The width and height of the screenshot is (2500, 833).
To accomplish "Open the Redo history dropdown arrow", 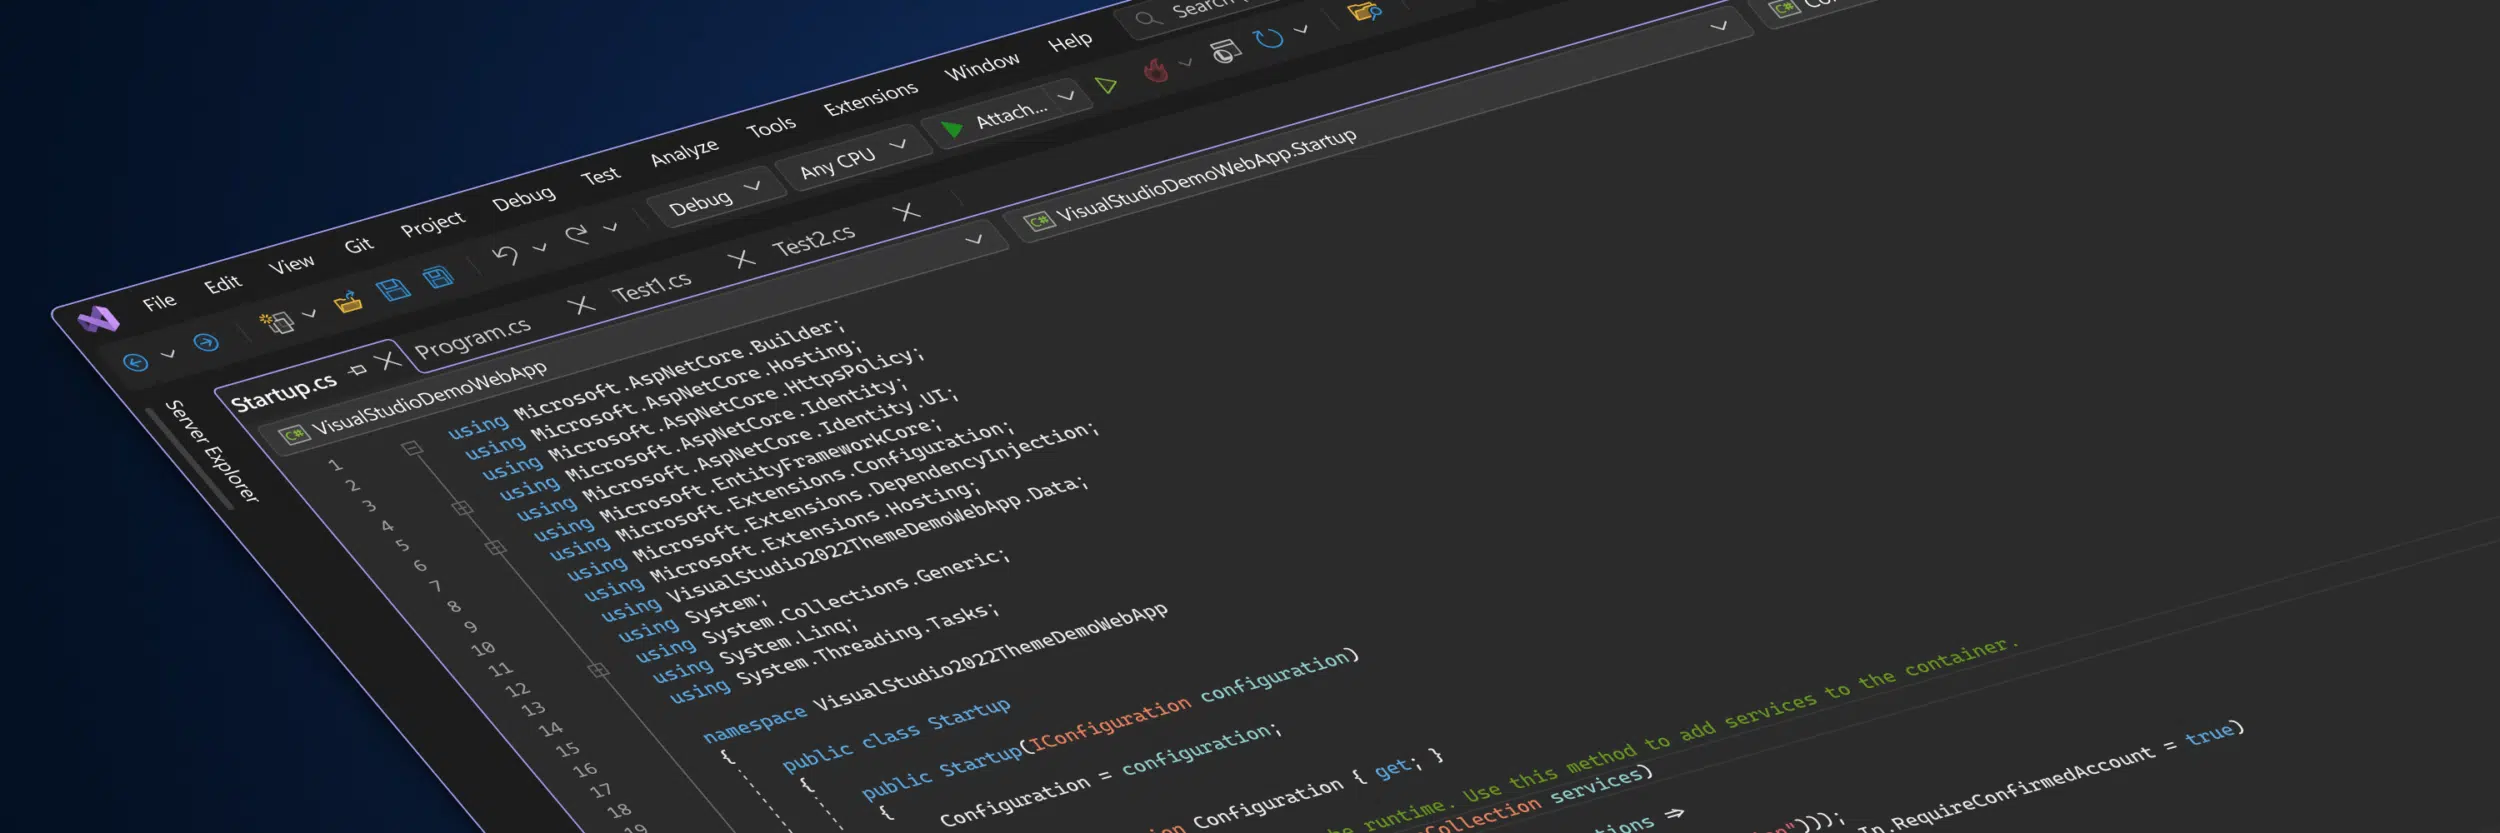I will point(610,227).
